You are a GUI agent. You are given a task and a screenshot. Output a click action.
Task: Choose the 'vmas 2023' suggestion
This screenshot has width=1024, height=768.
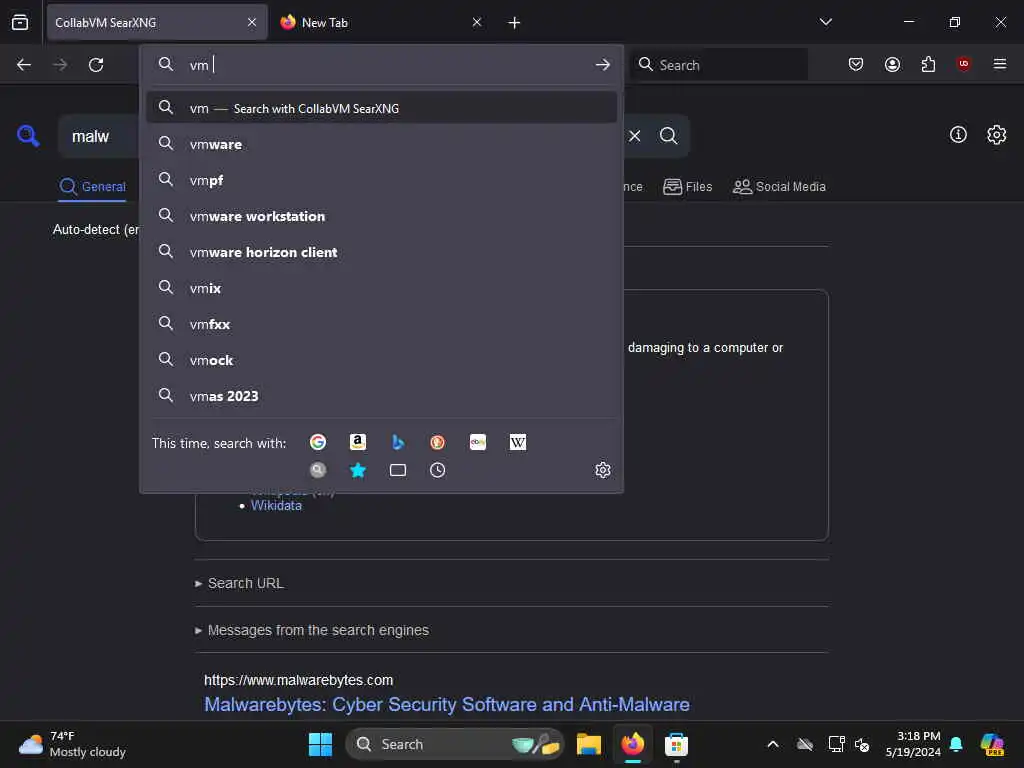[x=381, y=395]
